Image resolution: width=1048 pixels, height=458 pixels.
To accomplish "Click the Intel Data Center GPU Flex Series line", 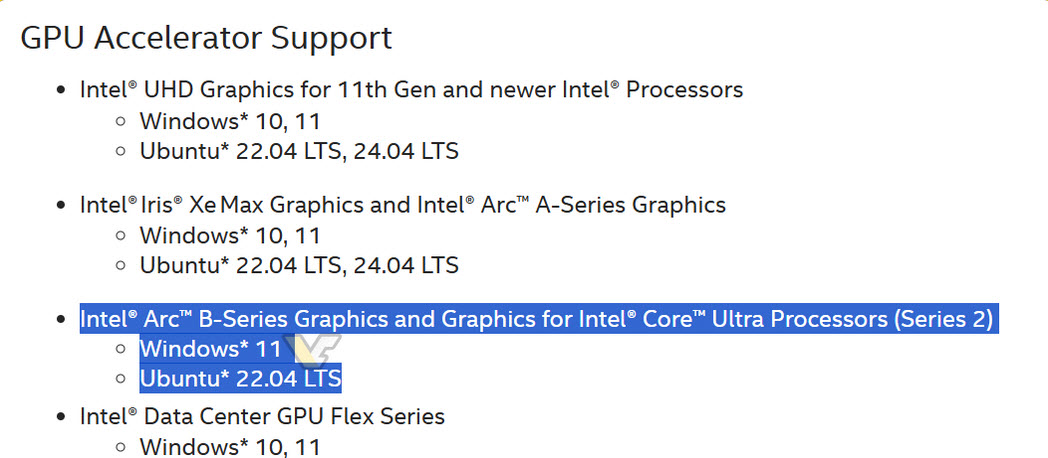I will pos(262,416).
